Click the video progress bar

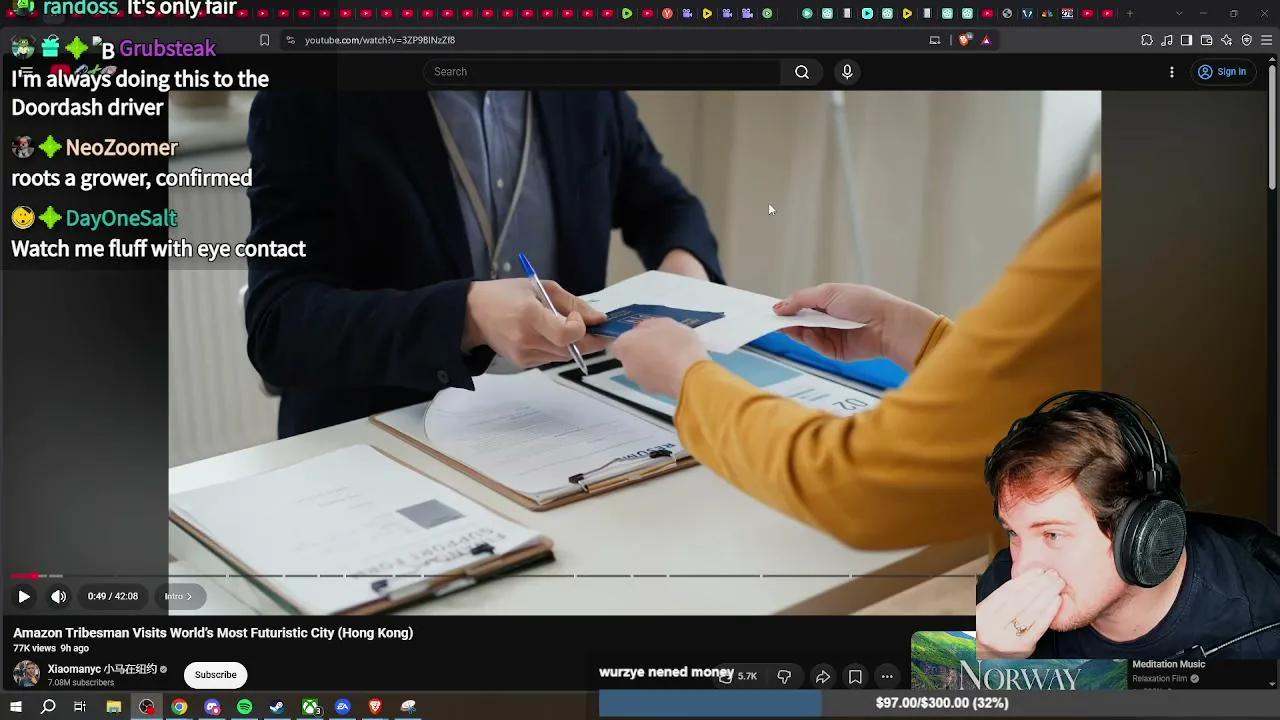[494, 576]
